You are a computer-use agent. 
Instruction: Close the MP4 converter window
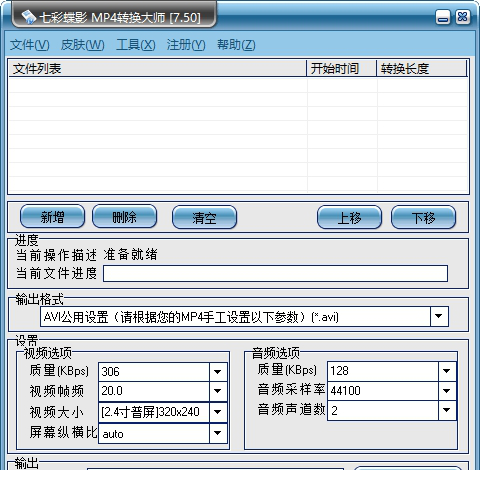tap(463, 17)
